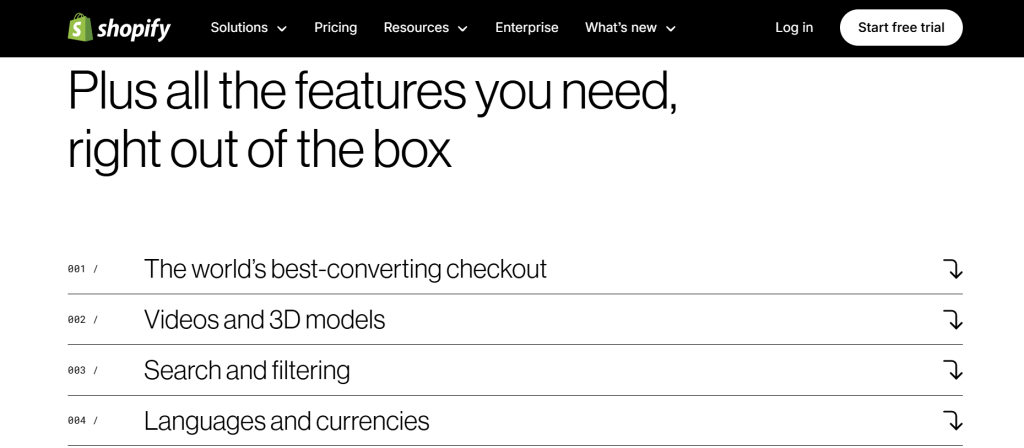Click arrow icon on Videos and 3D models row
Image resolution: width=1024 pixels, height=448 pixels.
[952, 320]
